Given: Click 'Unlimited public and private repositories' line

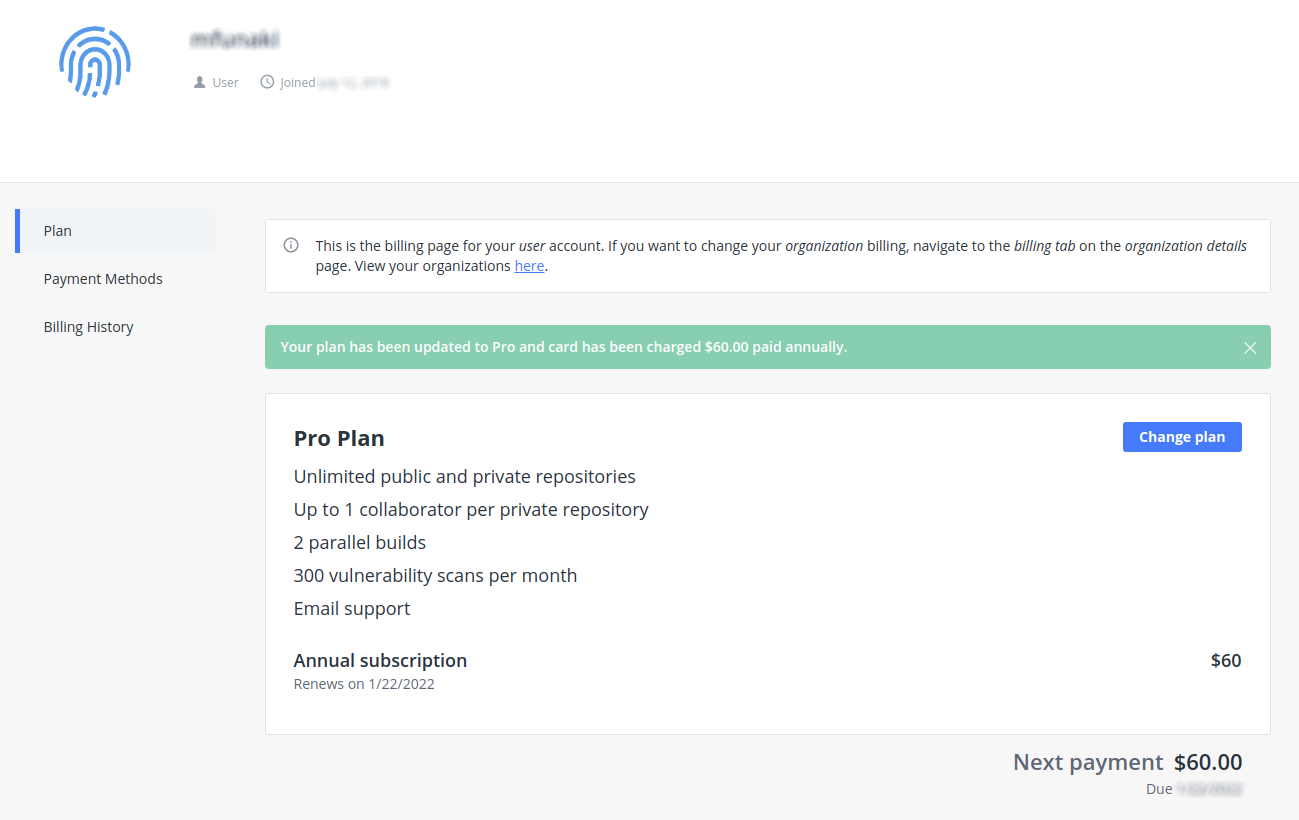Looking at the screenshot, I should tap(464, 476).
